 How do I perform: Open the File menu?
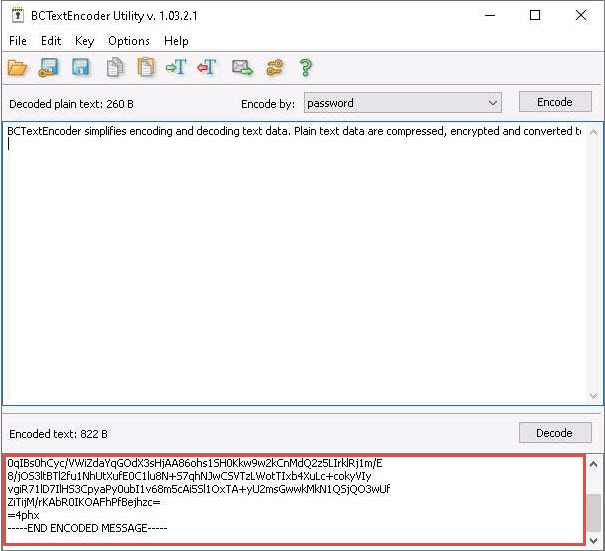pos(18,41)
